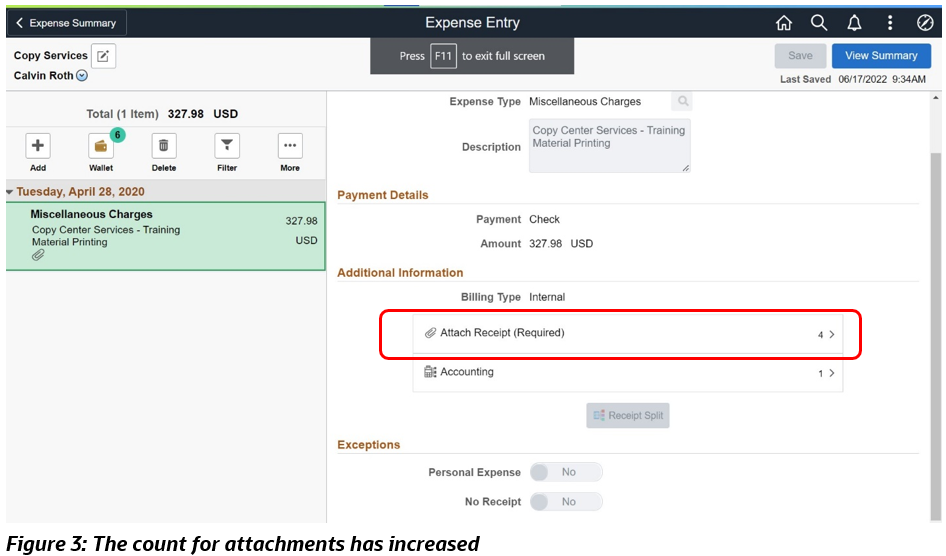Click the View Summary button
The height and width of the screenshot is (556, 946).
pos(881,56)
